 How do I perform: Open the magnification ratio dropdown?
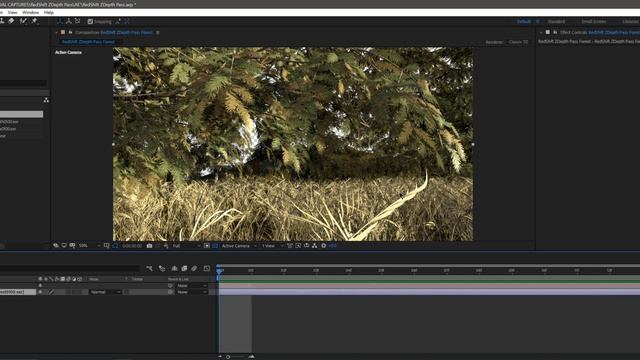pyautogui.click(x=89, y=246)
